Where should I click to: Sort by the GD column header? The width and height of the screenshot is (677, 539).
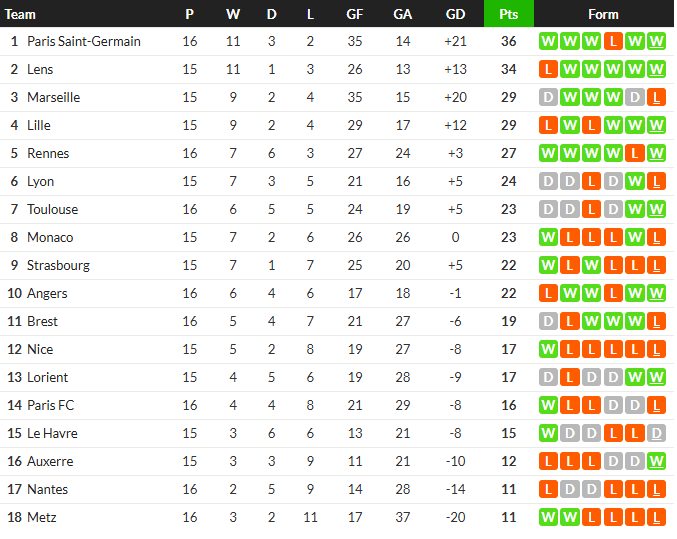(455, 14)
